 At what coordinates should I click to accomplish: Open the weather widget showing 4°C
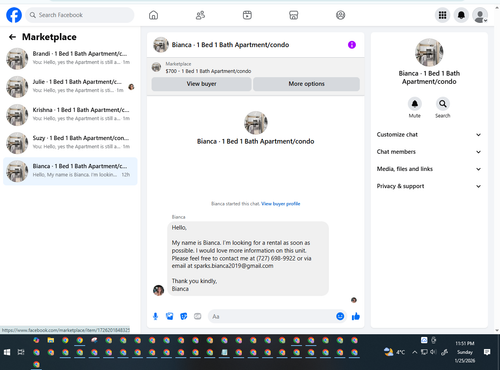(x=394, y=352)
